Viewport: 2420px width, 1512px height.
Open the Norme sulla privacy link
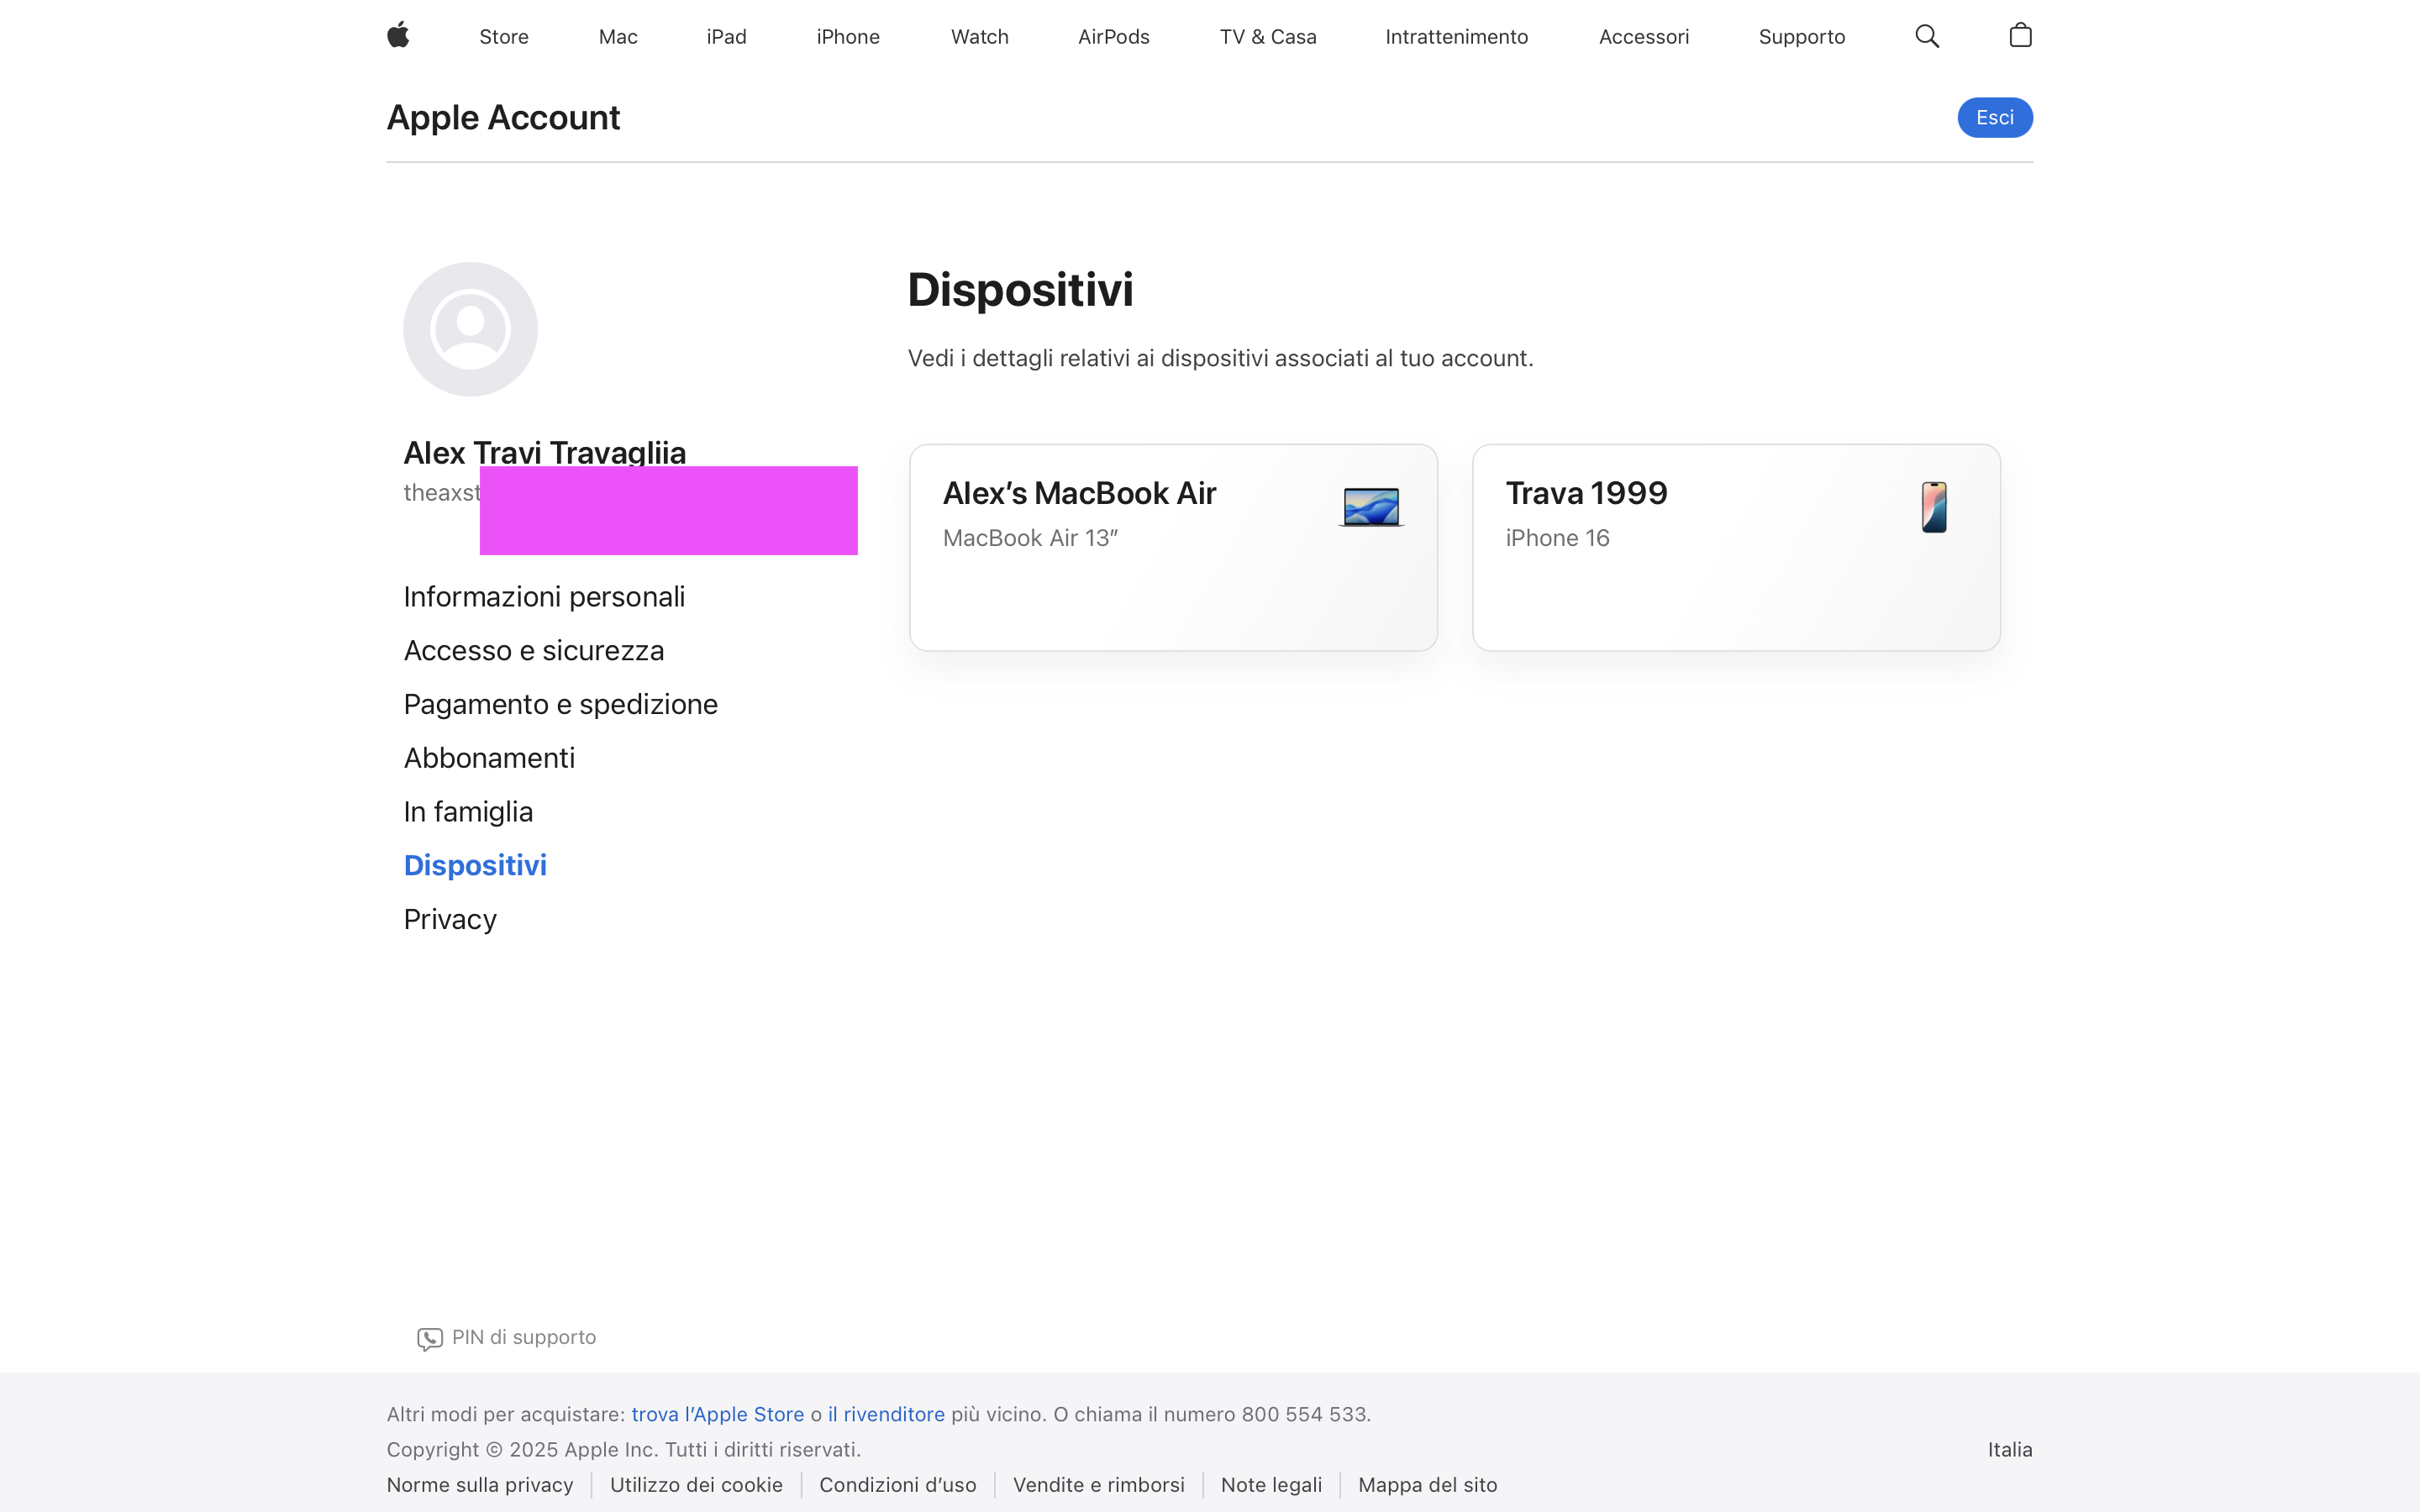point(480,1485)
